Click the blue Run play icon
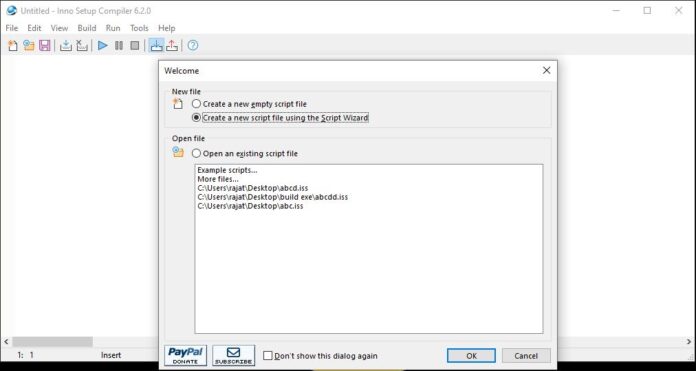The image size is (696, 371). click(103, 45)
